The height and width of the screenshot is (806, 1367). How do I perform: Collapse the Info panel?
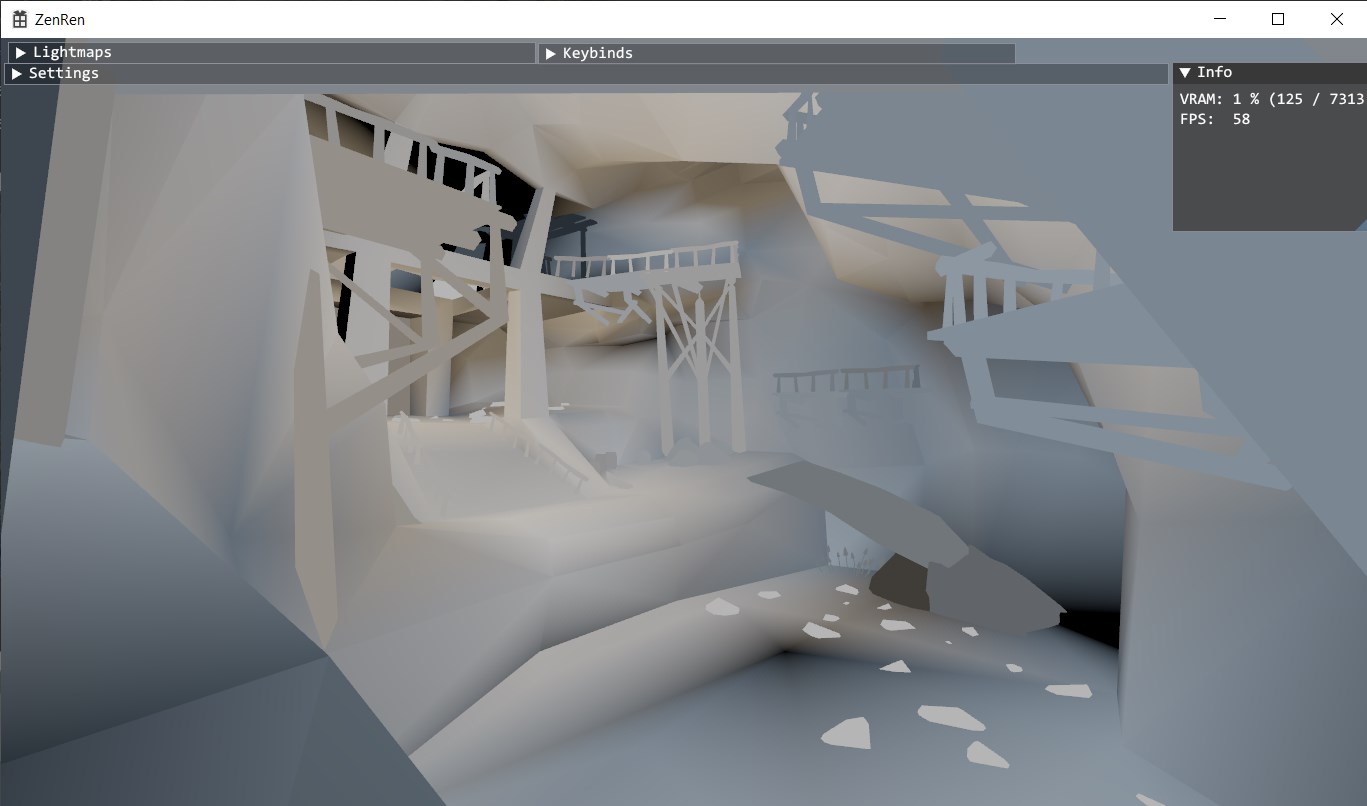(x=1185, y=72)
